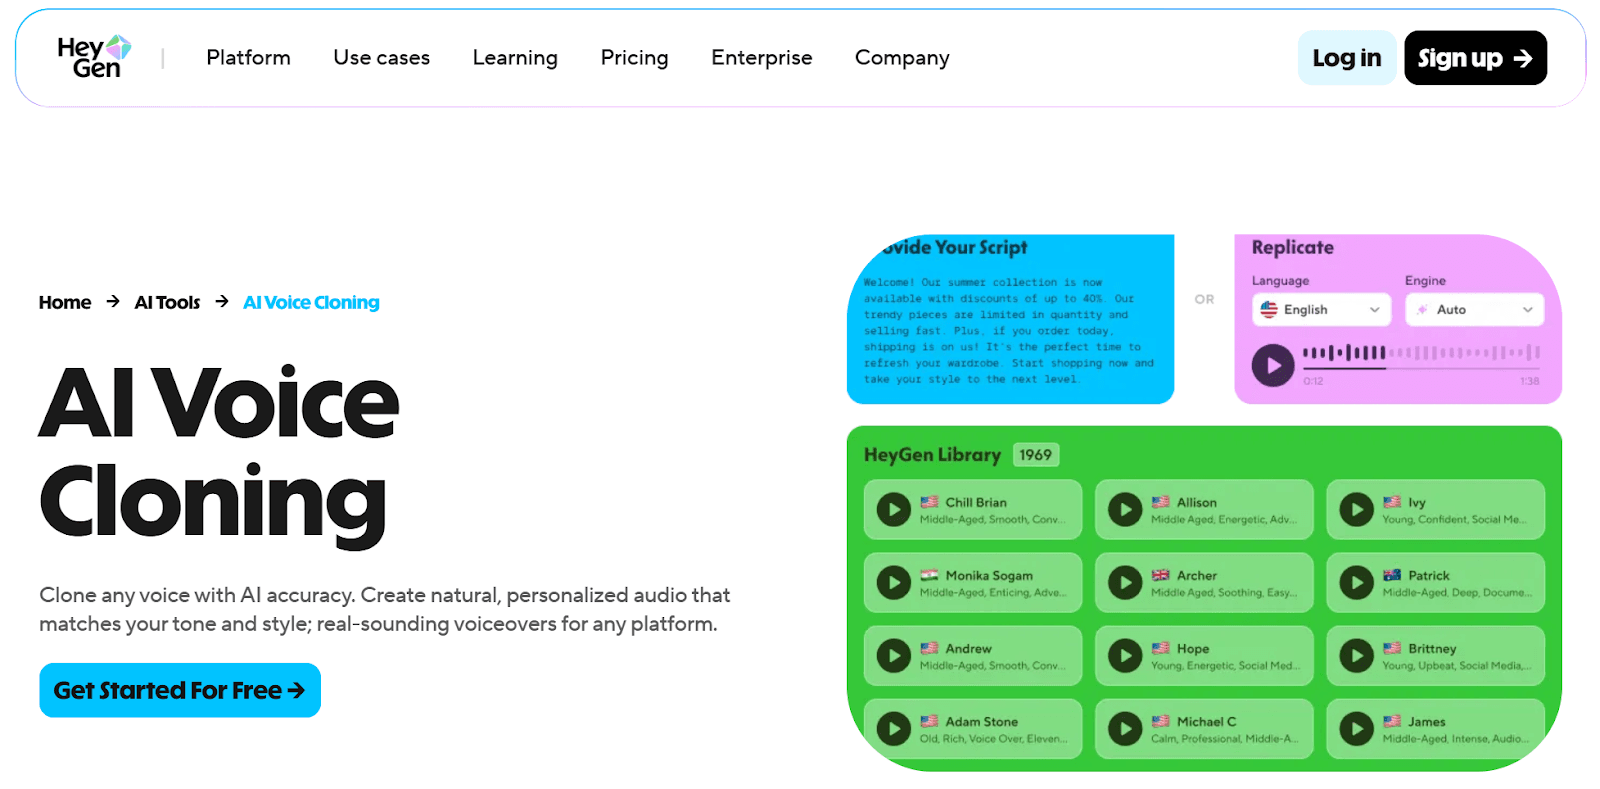Click the US flag beside Chill Brian
The image size is (1600, 789).
point(929,502)
